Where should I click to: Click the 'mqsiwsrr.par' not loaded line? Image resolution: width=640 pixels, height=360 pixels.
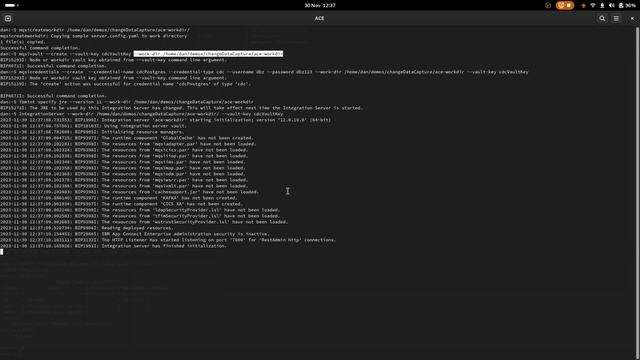124,180
